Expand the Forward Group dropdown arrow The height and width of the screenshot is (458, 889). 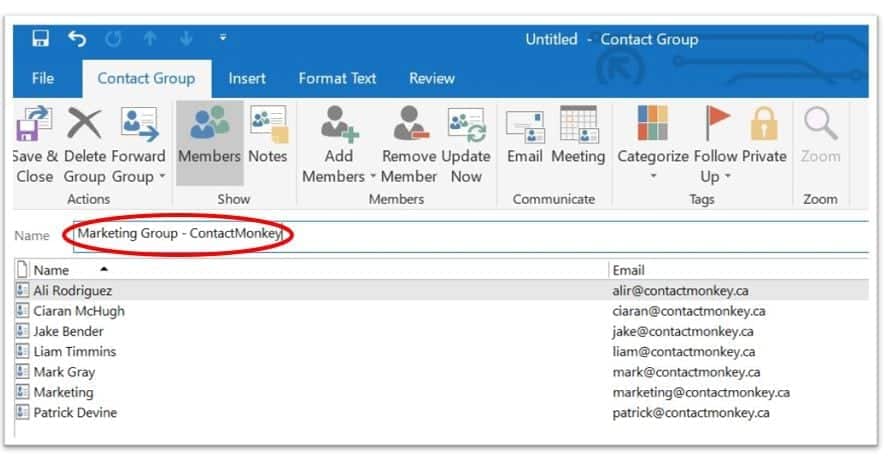click(x=162, y=176)
